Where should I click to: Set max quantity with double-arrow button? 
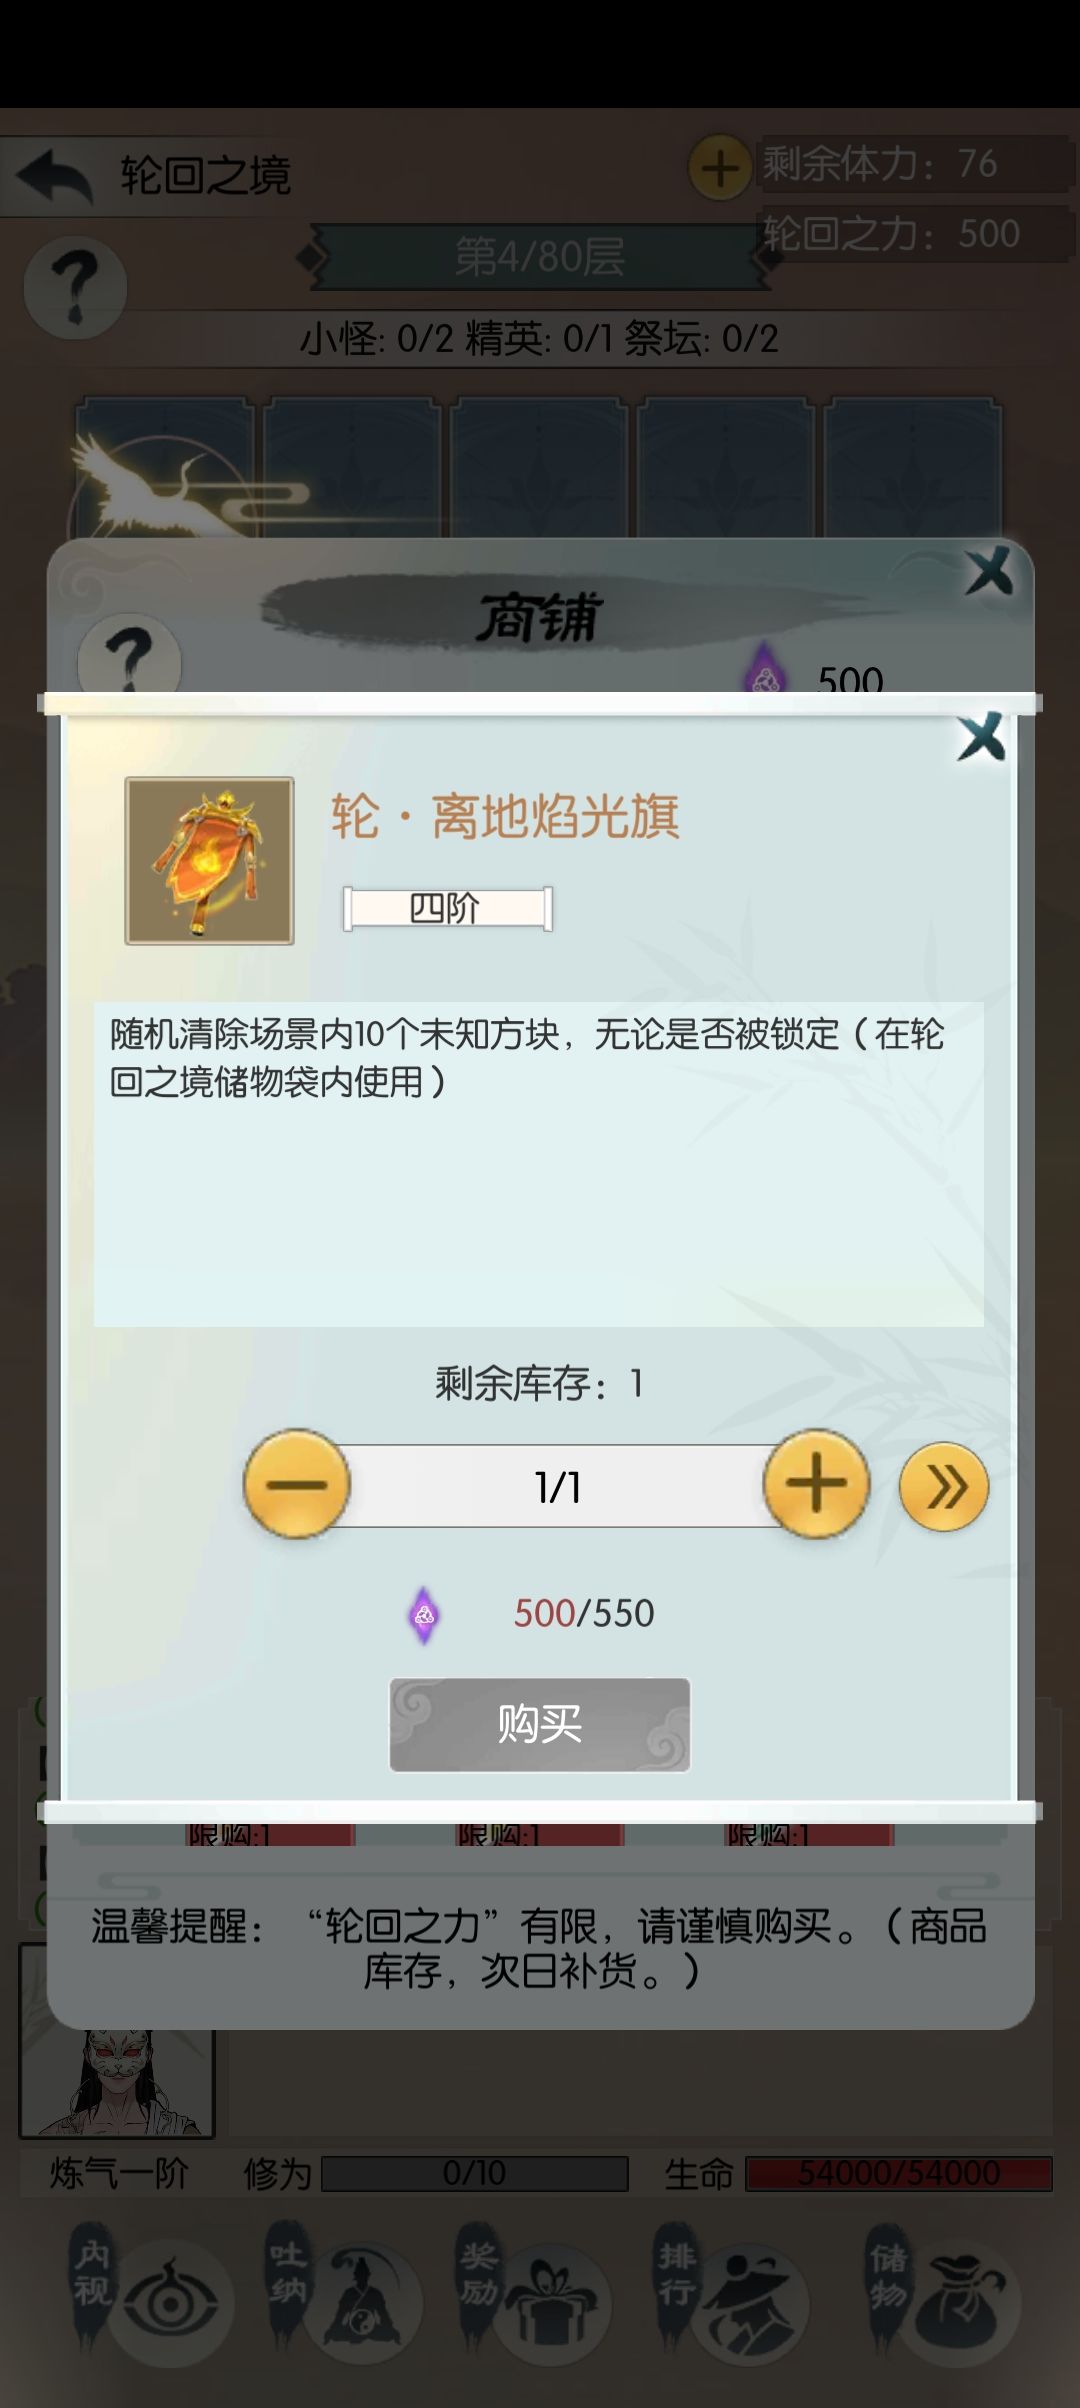tap(944, 1487)
